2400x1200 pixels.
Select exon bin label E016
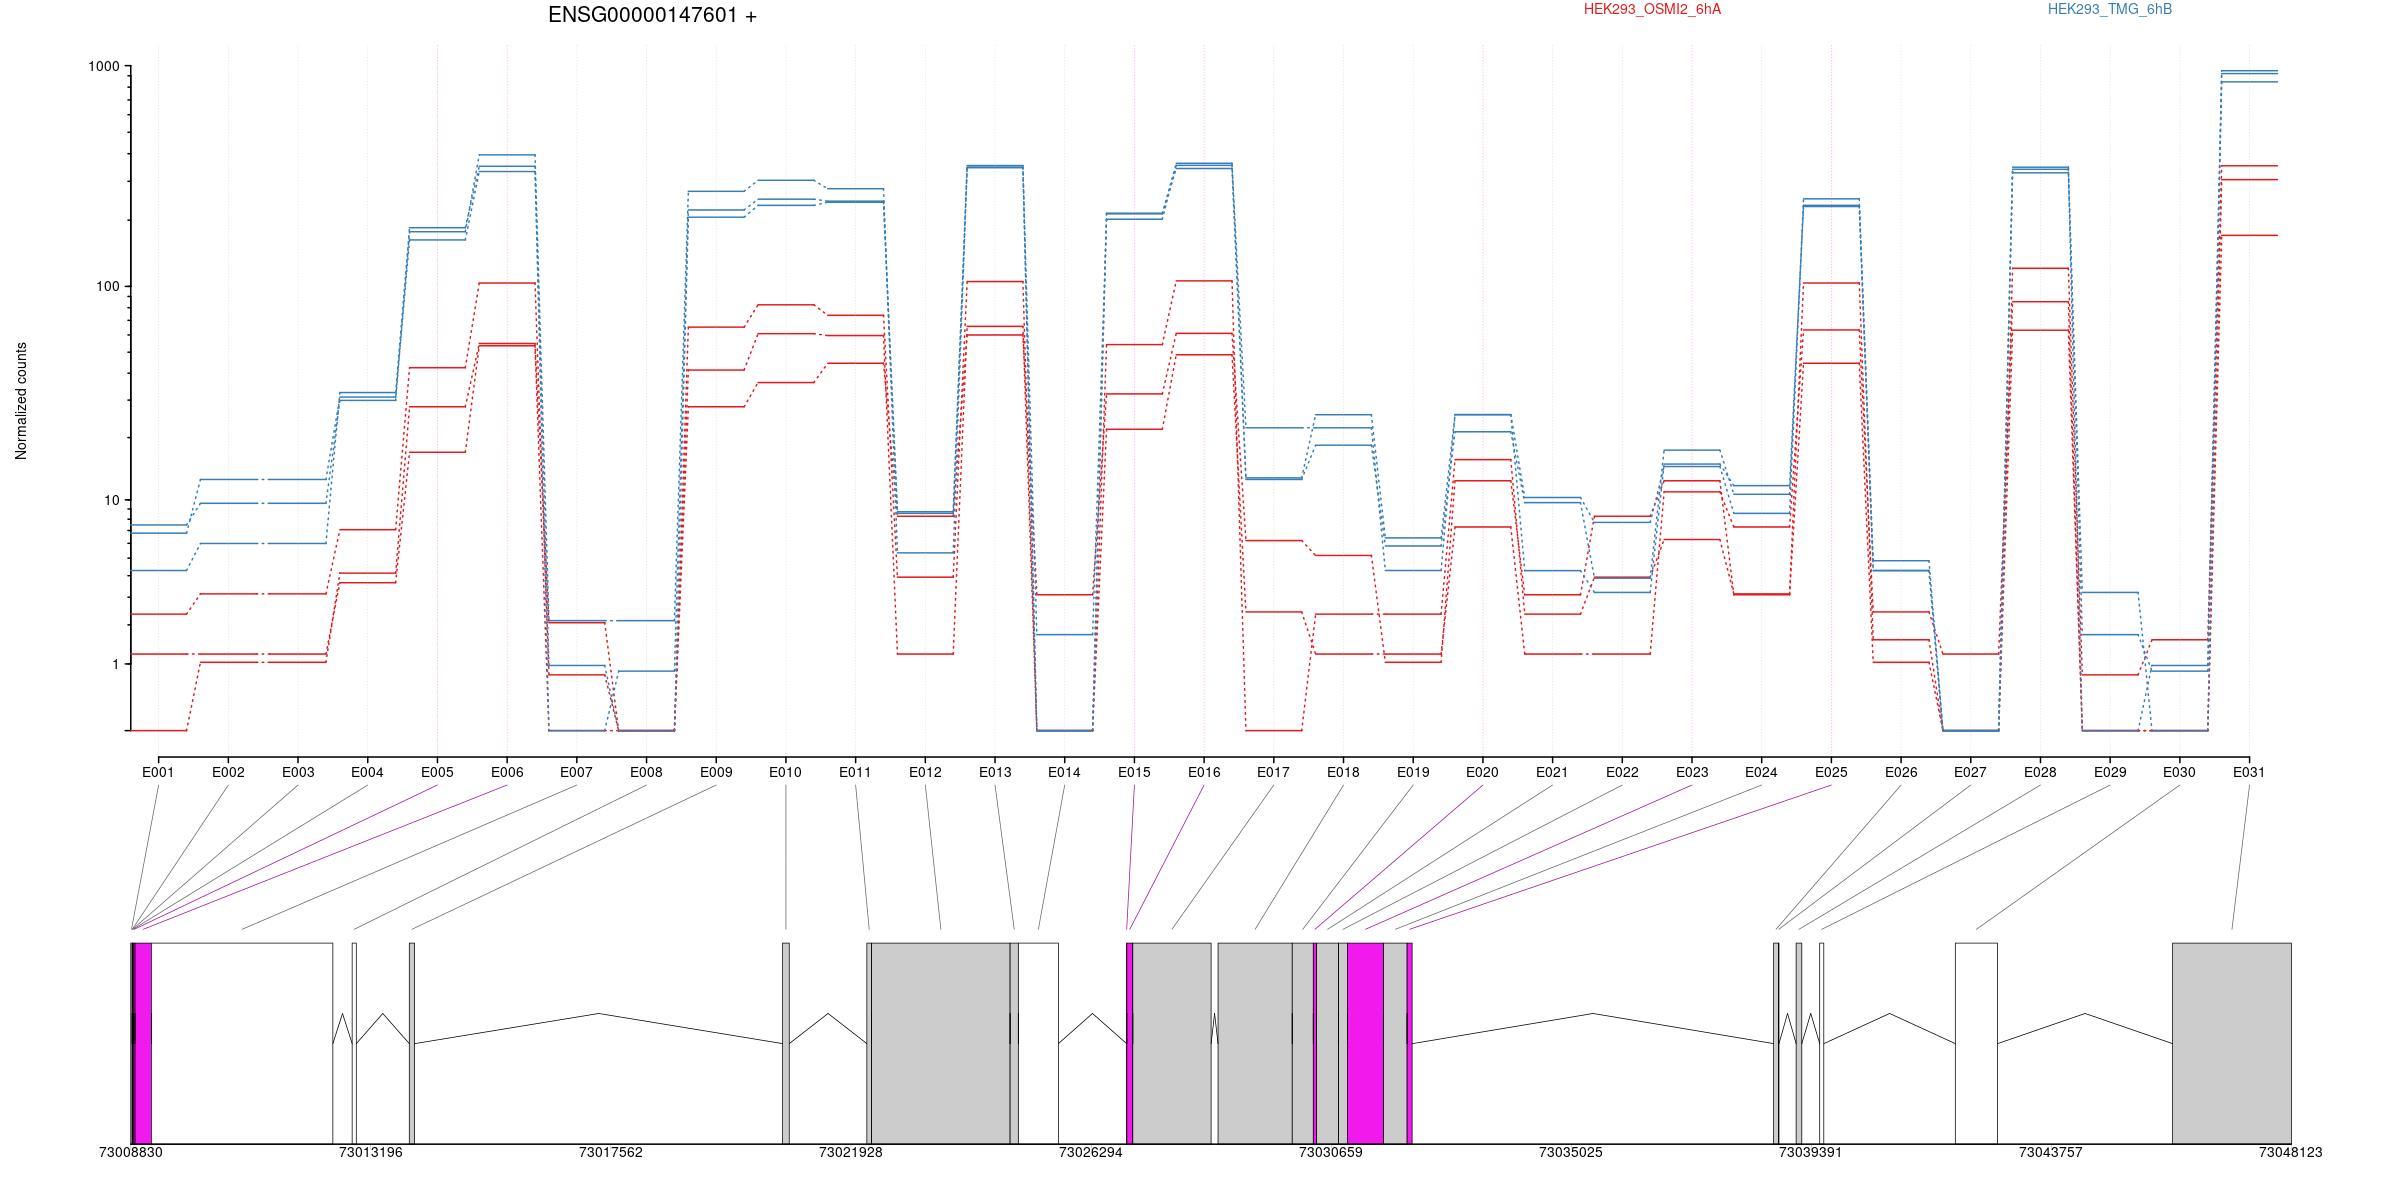(x=1204, y=772)
